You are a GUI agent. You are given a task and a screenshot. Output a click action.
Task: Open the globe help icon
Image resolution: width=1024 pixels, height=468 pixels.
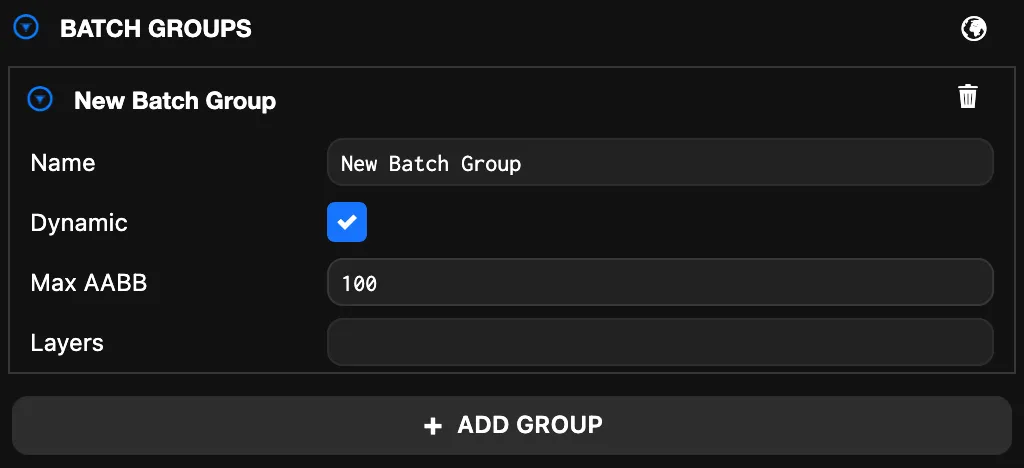tap(973, 29)
